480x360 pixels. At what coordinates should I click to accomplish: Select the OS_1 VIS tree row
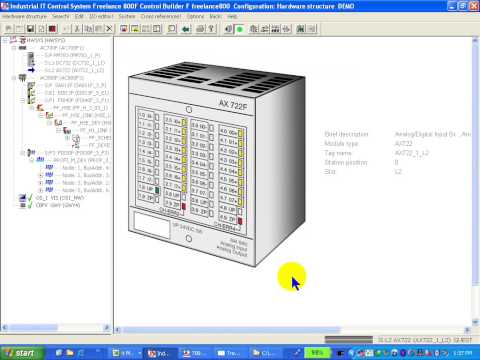60,198
